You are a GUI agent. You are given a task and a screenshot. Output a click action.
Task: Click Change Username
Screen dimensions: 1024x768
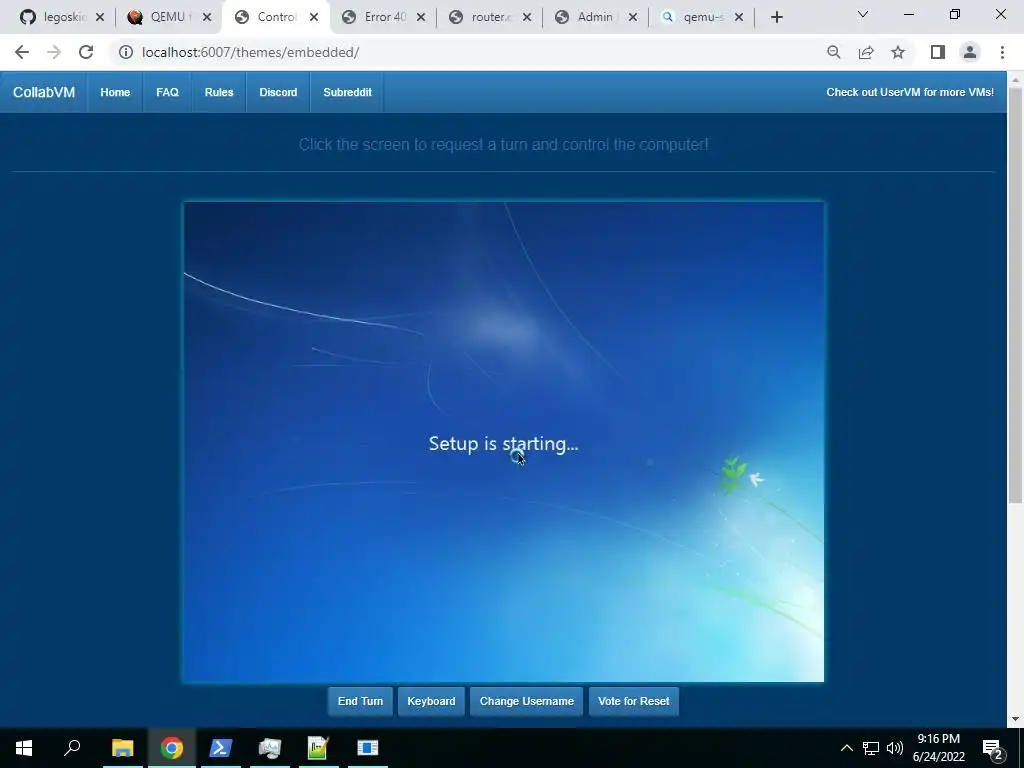(x=526, y=701)
